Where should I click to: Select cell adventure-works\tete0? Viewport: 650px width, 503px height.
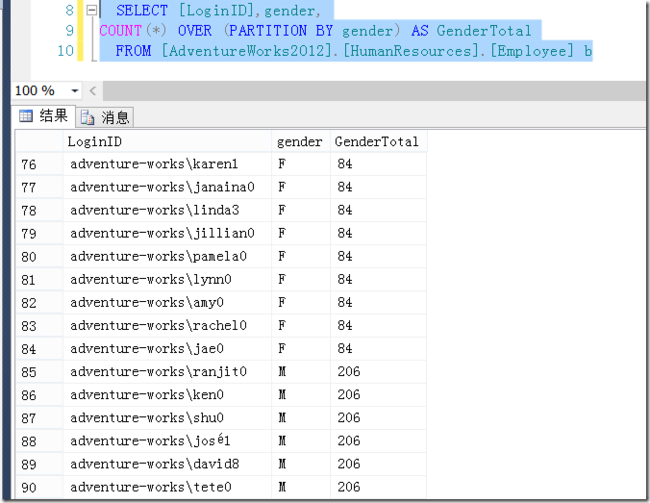pyautogui.click(x=167, y=487)
